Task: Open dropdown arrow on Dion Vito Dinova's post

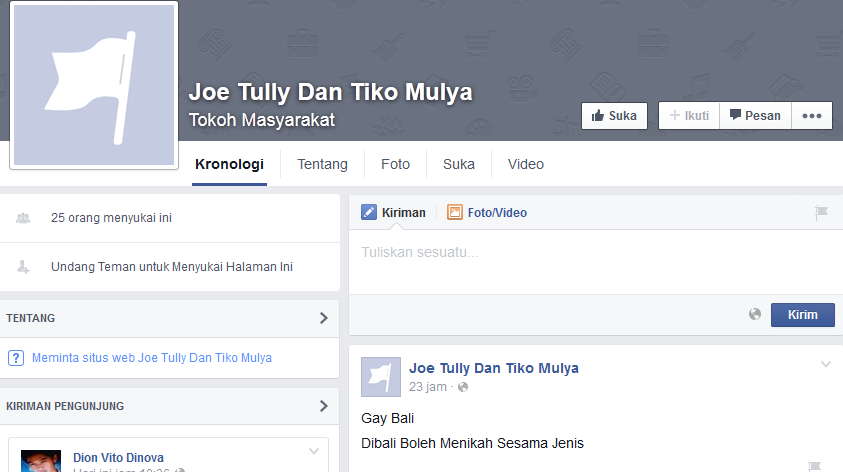Action: [314, 451]
